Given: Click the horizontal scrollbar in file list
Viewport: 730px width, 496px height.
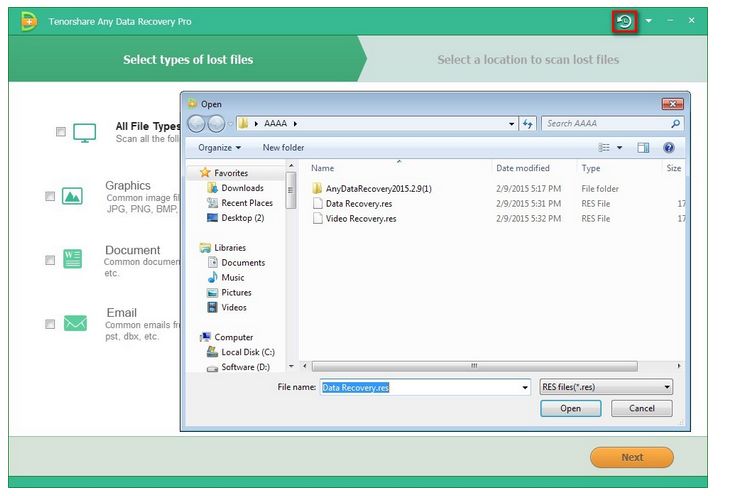Looking at the screenshot, I should click(x=474, y=366).
